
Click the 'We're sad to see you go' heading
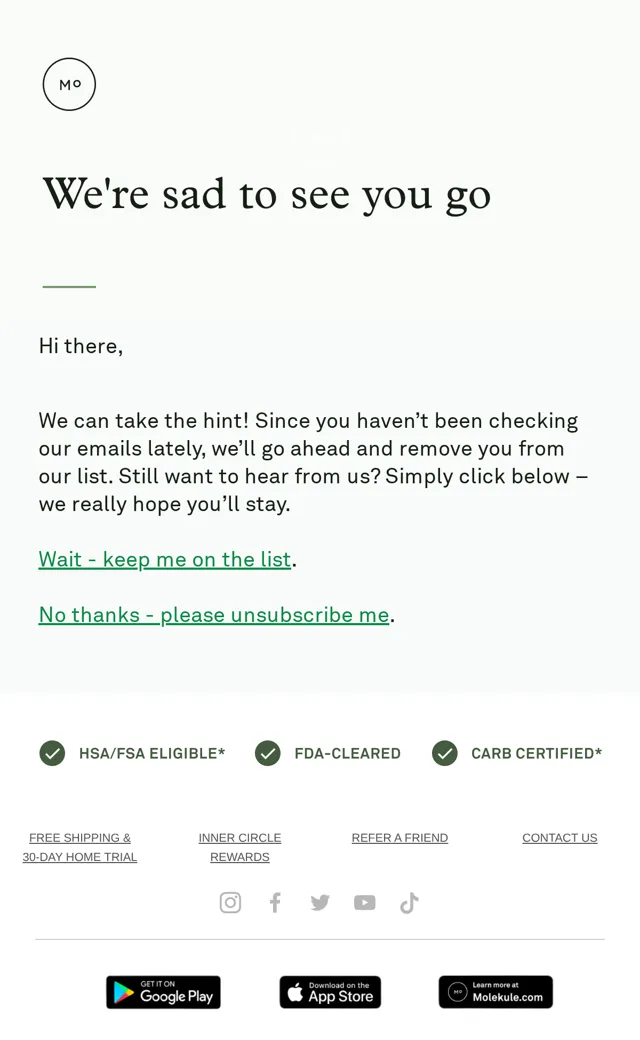[x=267, y=195]
